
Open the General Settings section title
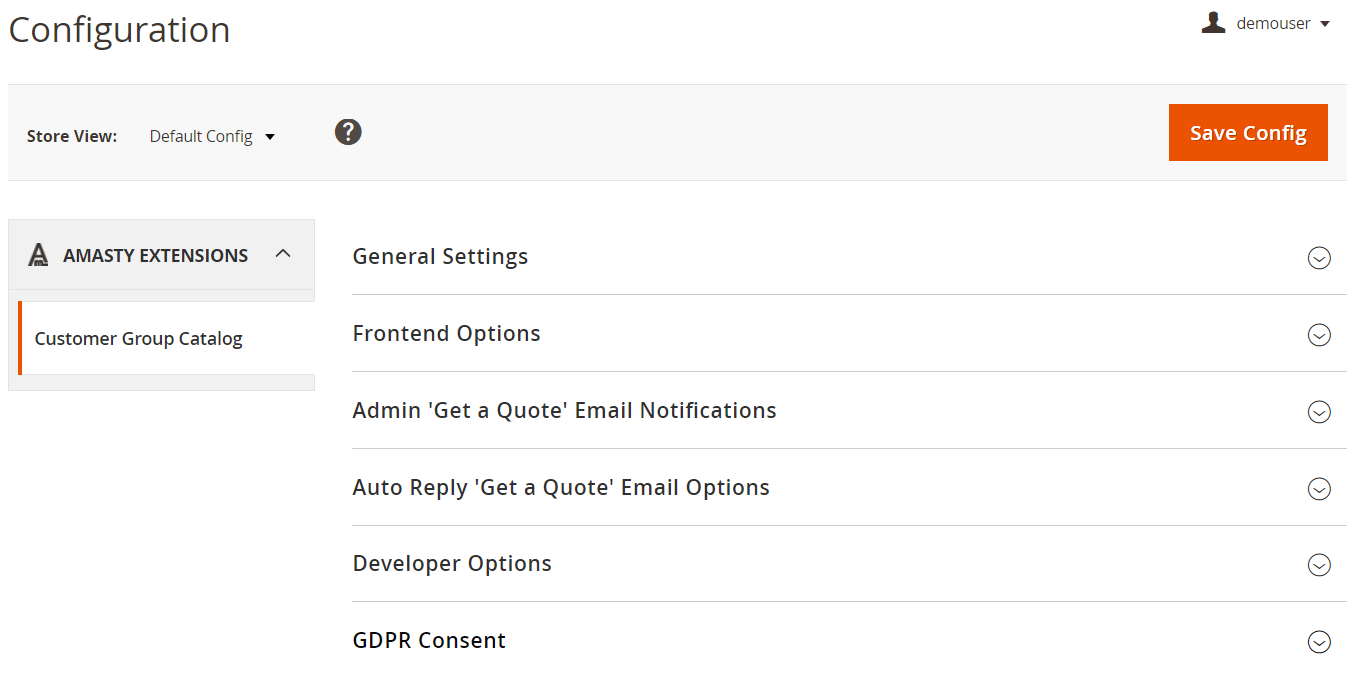[440, 256]
